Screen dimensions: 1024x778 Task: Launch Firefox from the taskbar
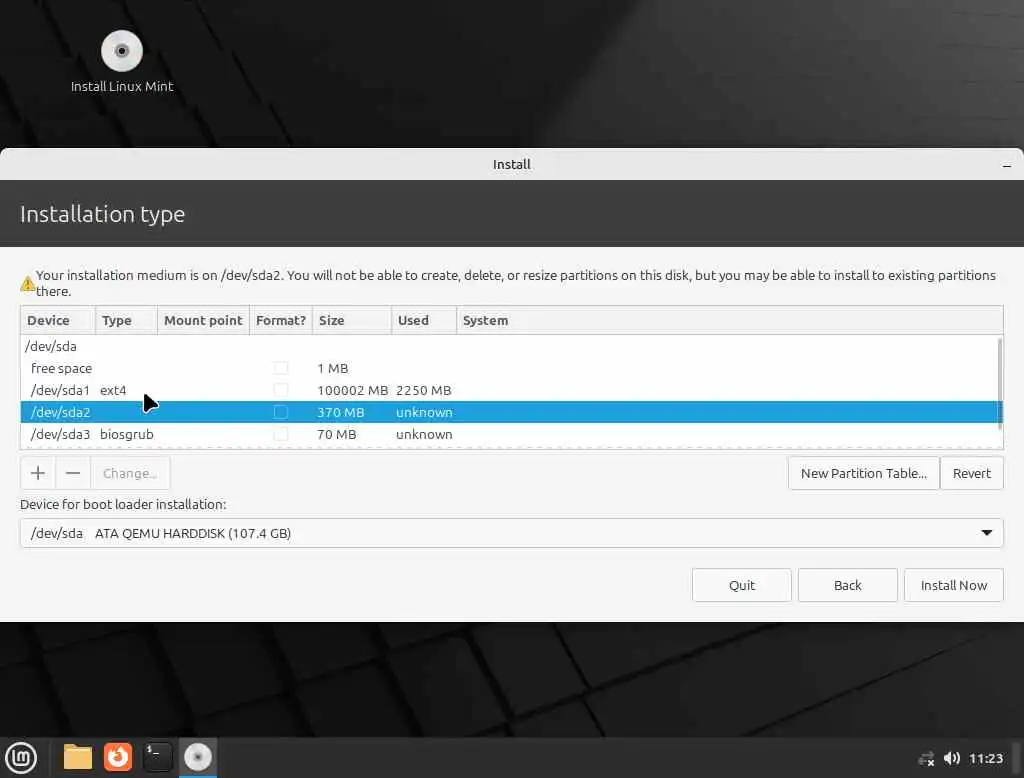[118, 757]
